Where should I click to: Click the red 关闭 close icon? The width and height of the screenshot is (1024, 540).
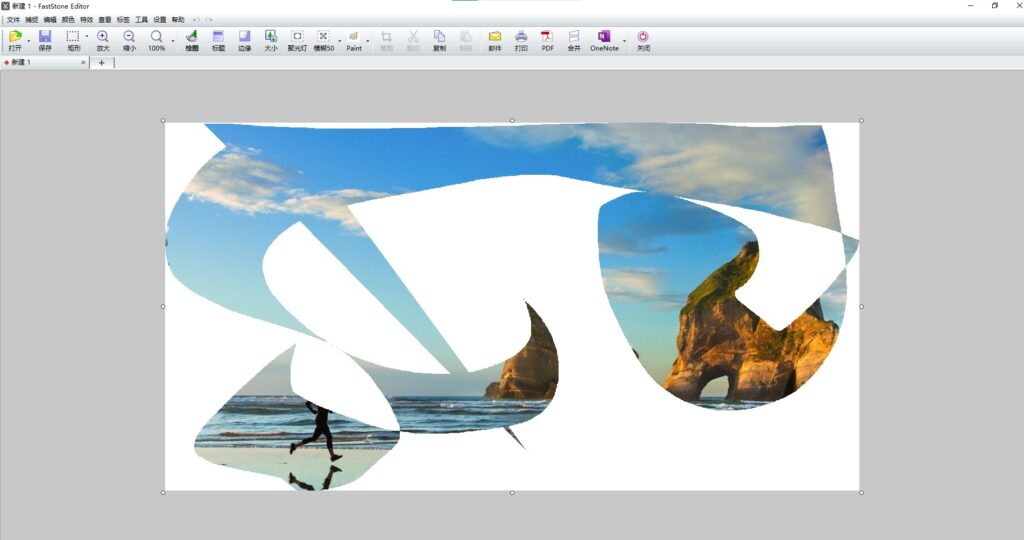click(x=643, y=40)
